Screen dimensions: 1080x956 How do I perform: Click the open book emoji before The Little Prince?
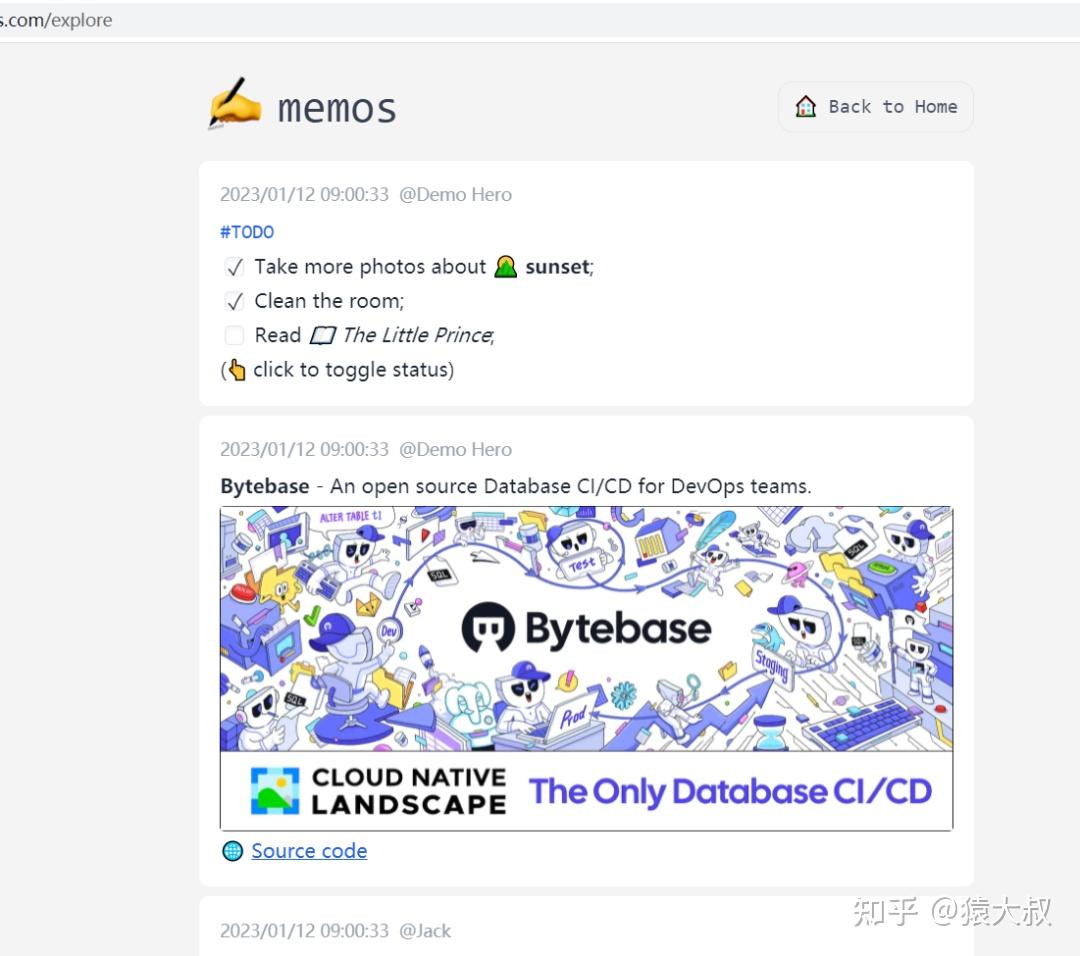point(322,335)
